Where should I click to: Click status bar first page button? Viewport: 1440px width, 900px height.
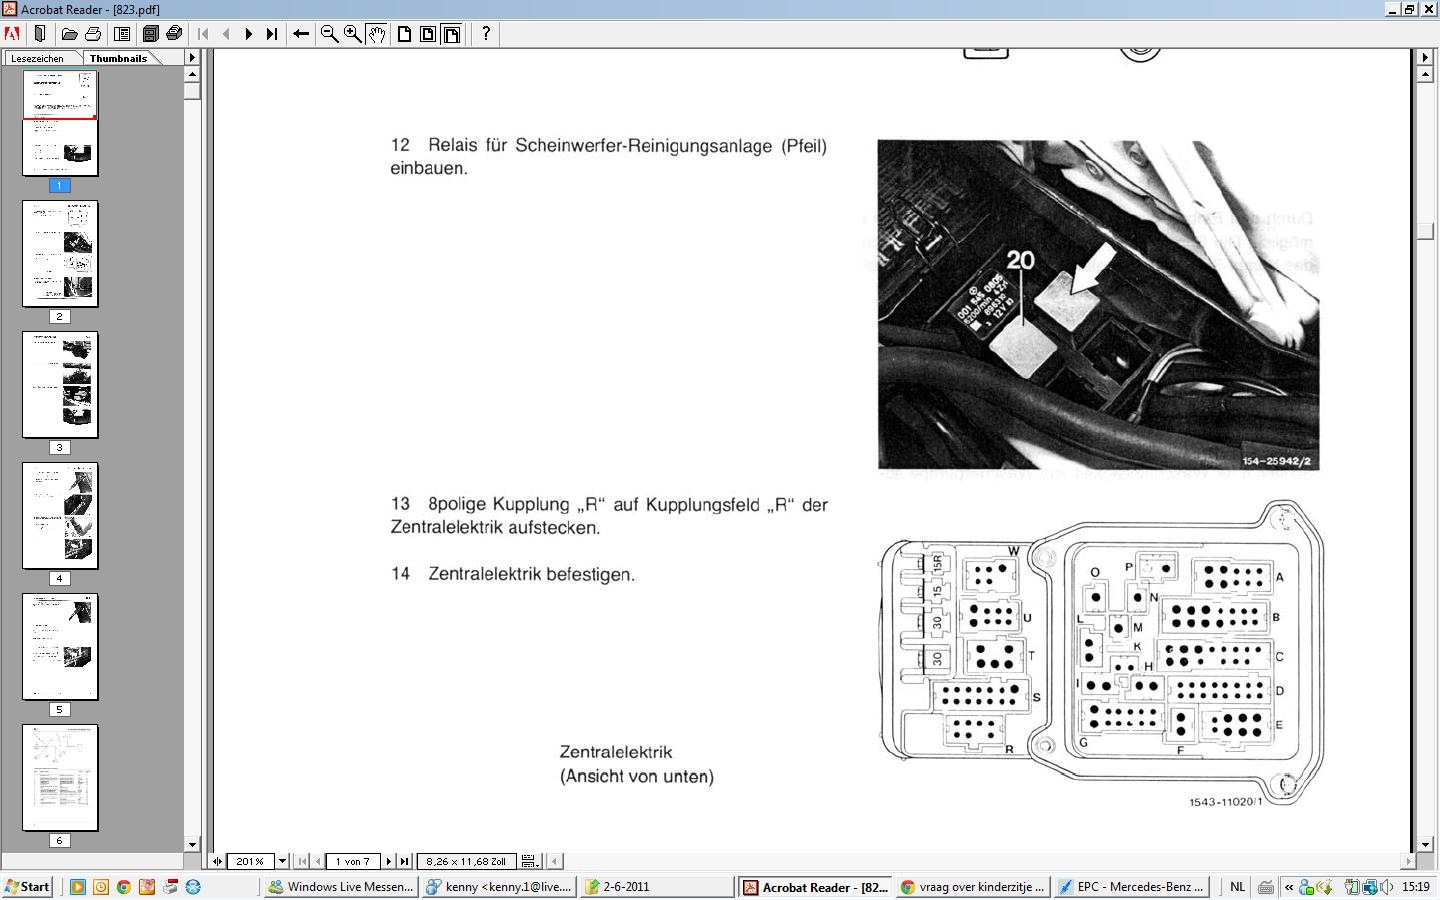pos(304,861)
